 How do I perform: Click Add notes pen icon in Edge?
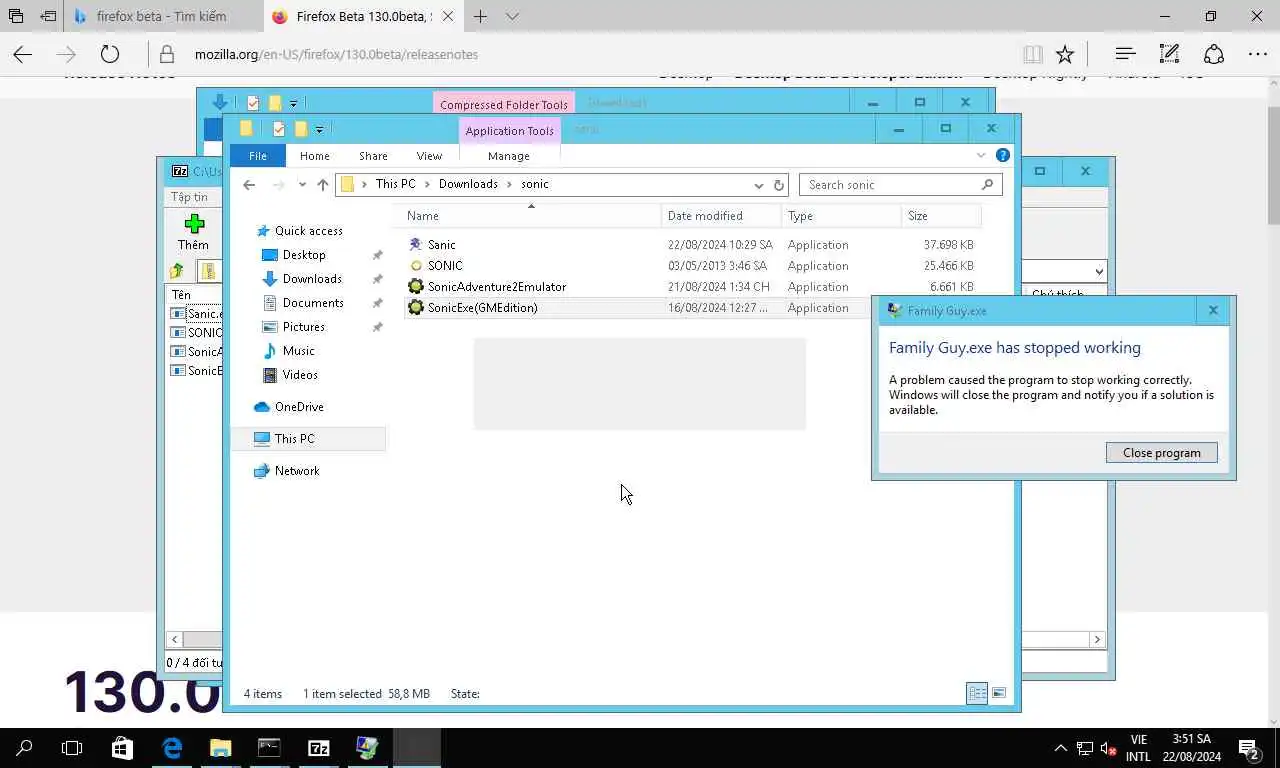click(1169, 54)
